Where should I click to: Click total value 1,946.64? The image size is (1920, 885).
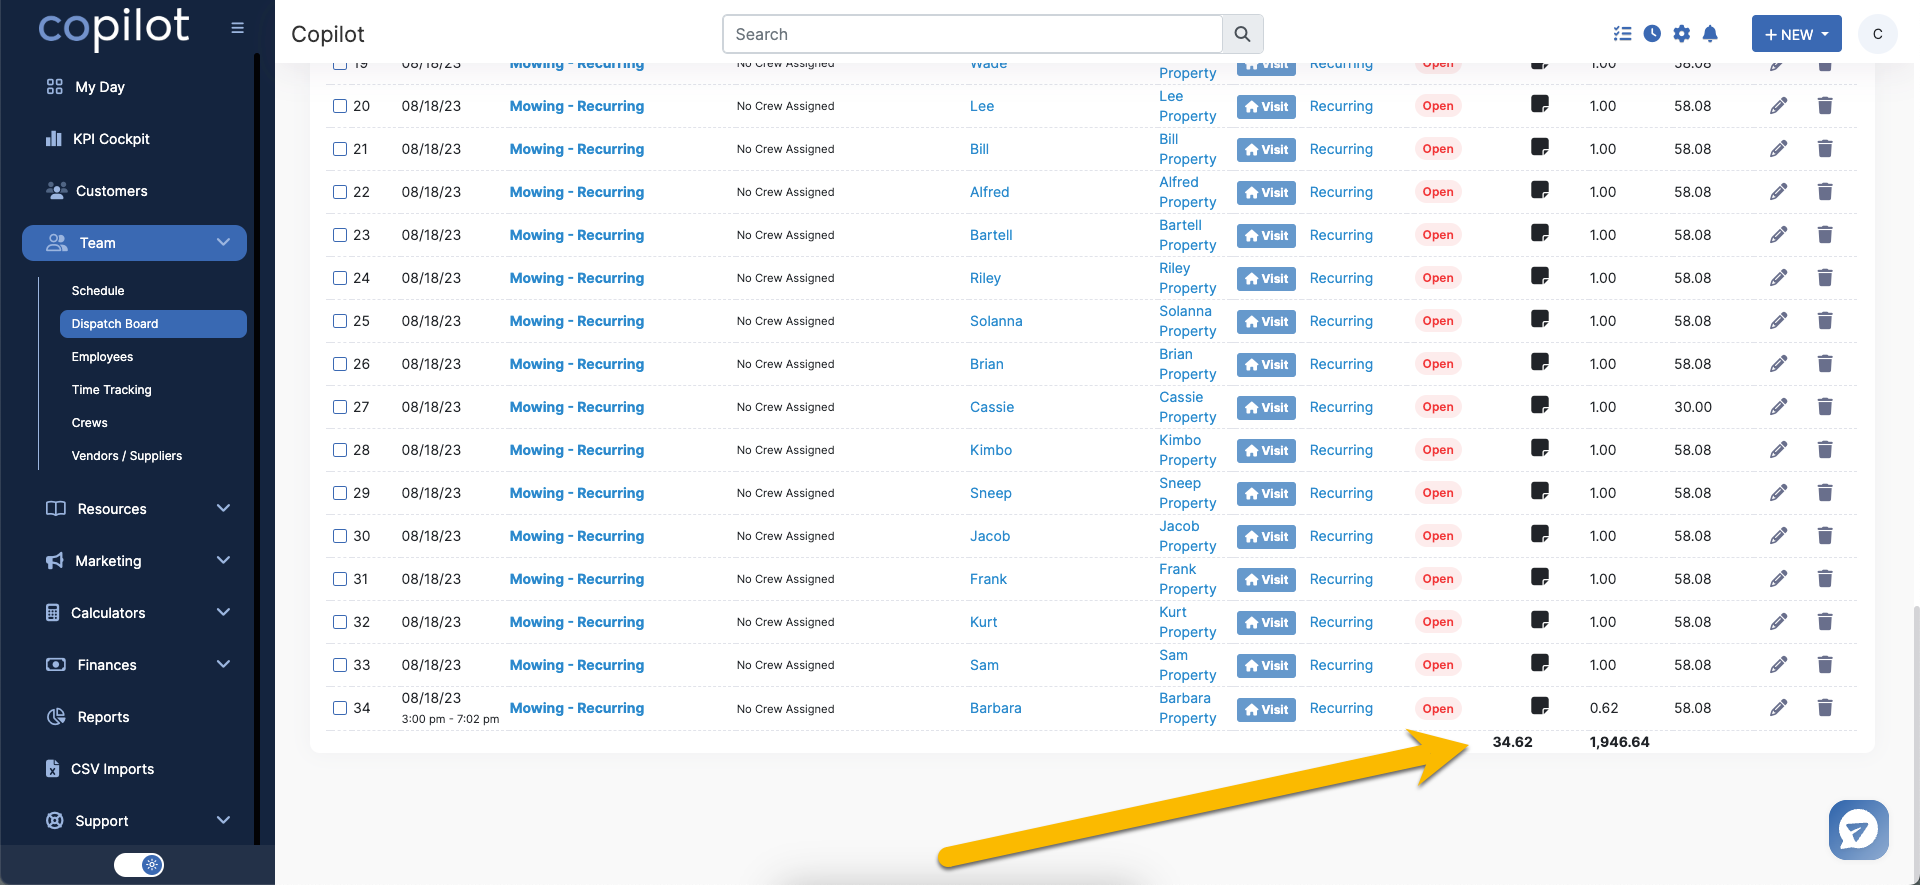pyautogui.click(x=1619, y=742)
